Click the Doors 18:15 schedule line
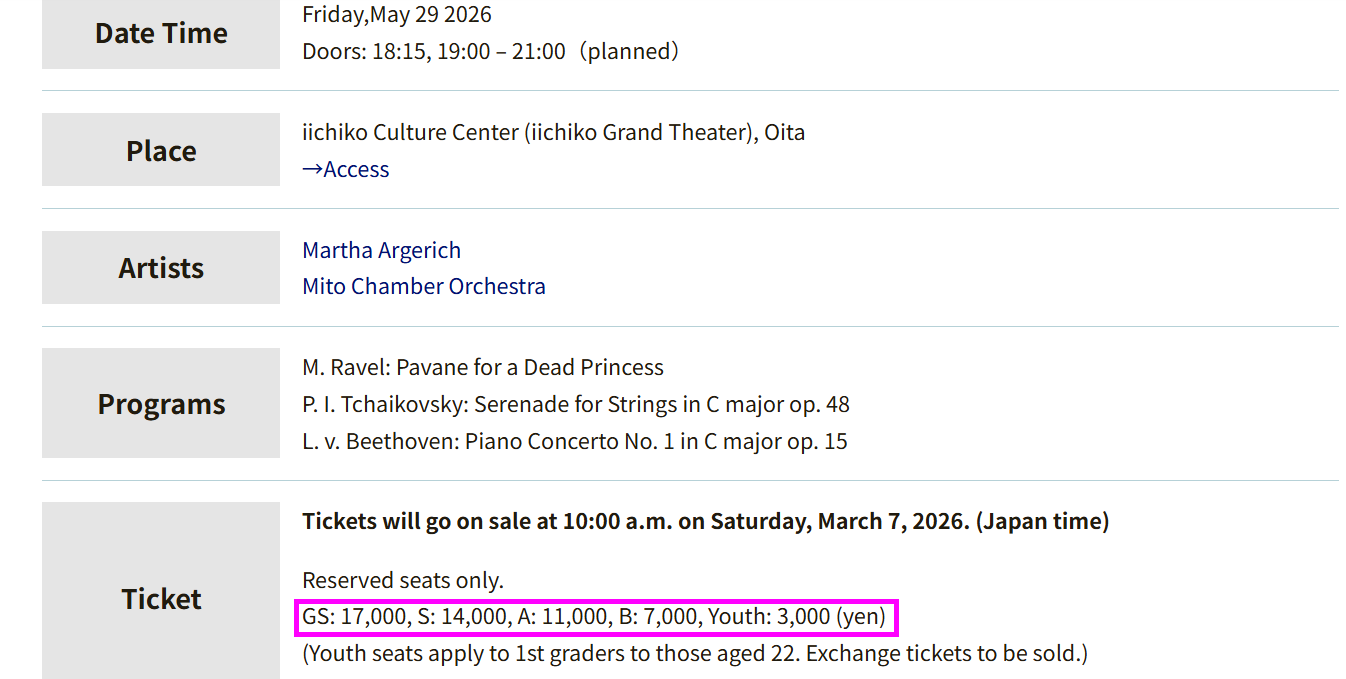1346x679 pixels. point(490,51)
